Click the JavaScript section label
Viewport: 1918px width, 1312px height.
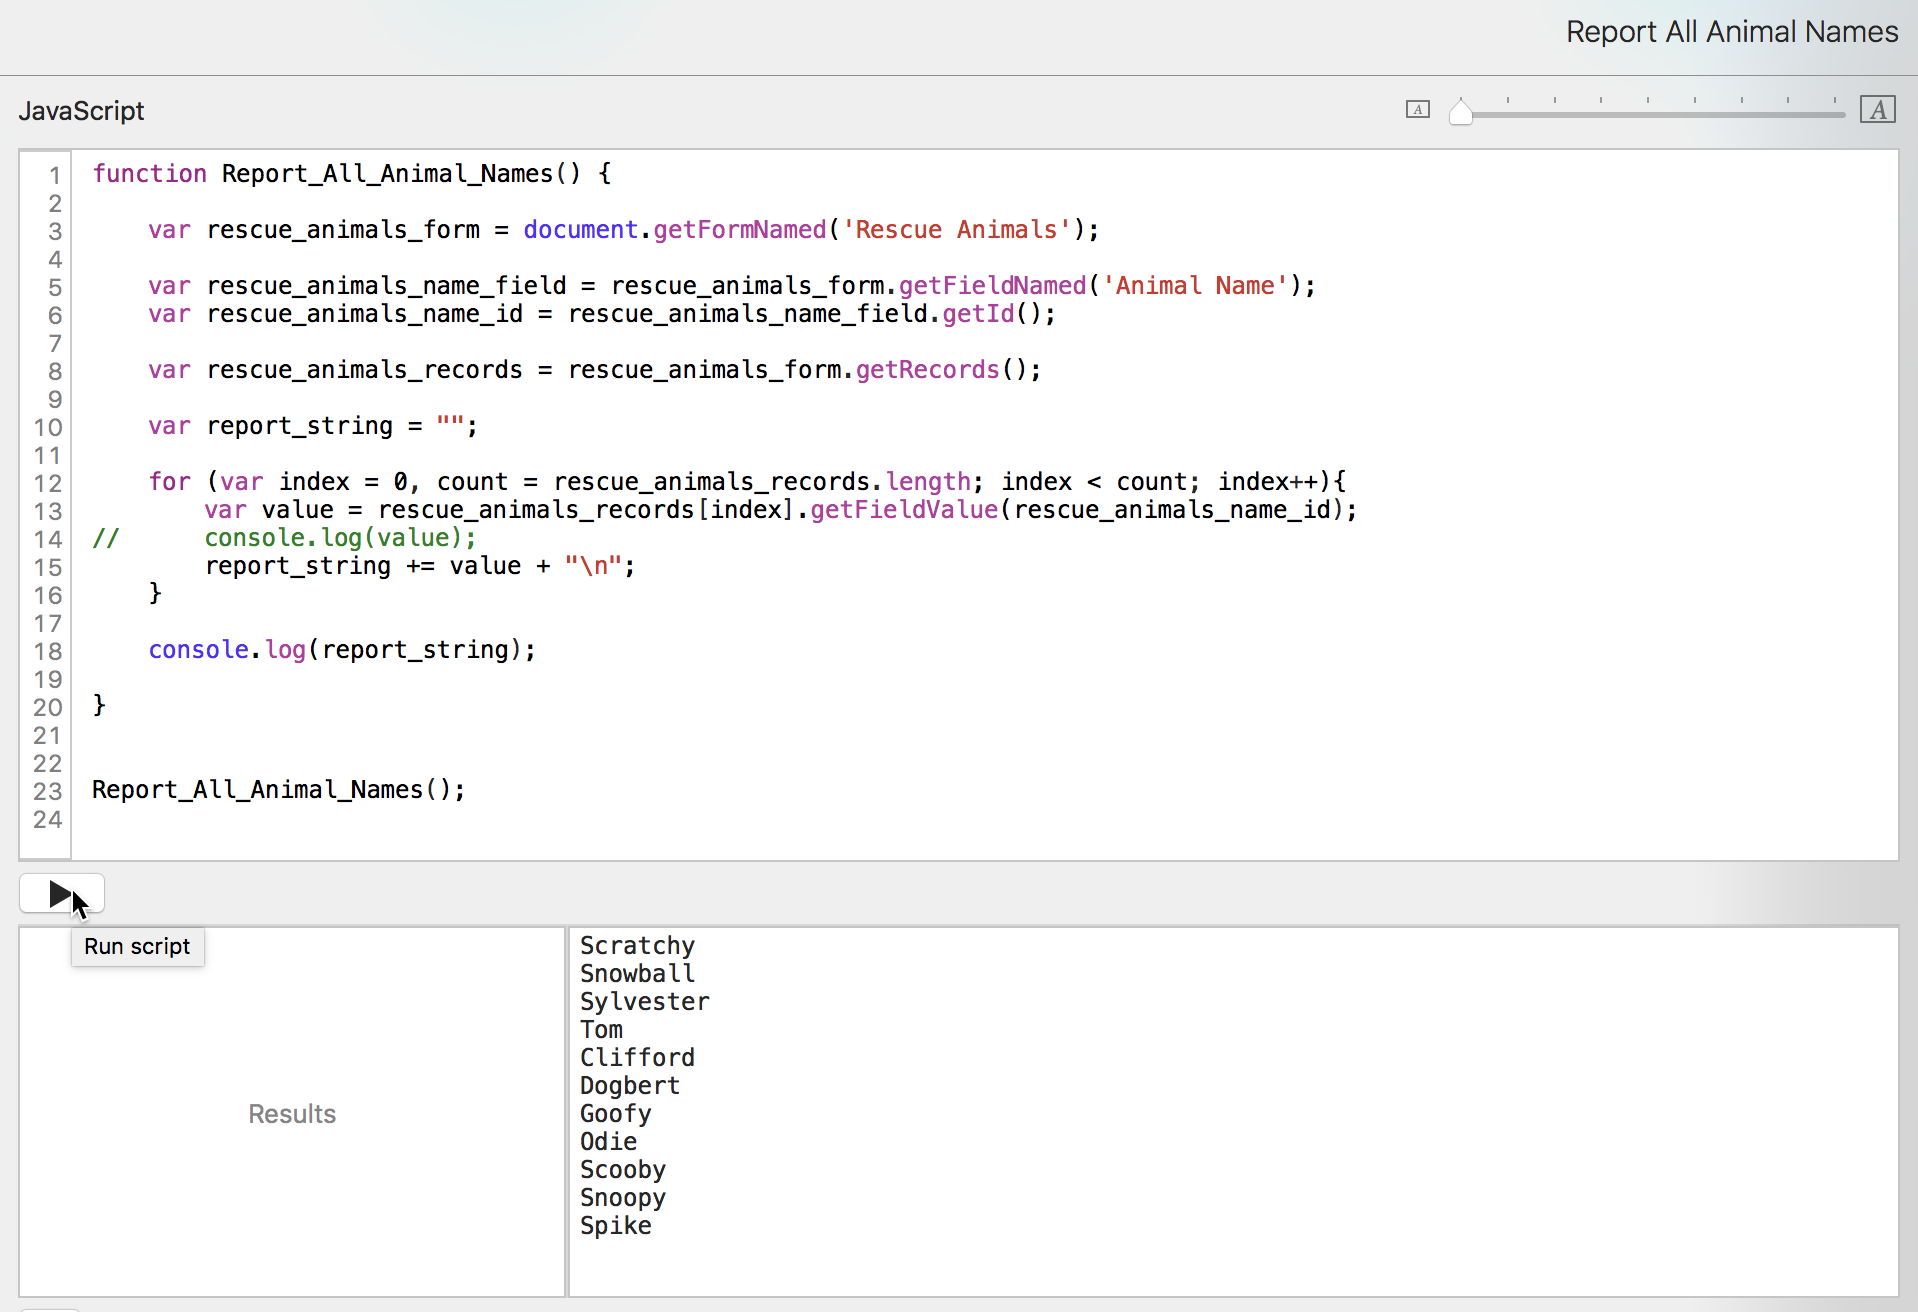pyautogui.click(x=81, y=111)
